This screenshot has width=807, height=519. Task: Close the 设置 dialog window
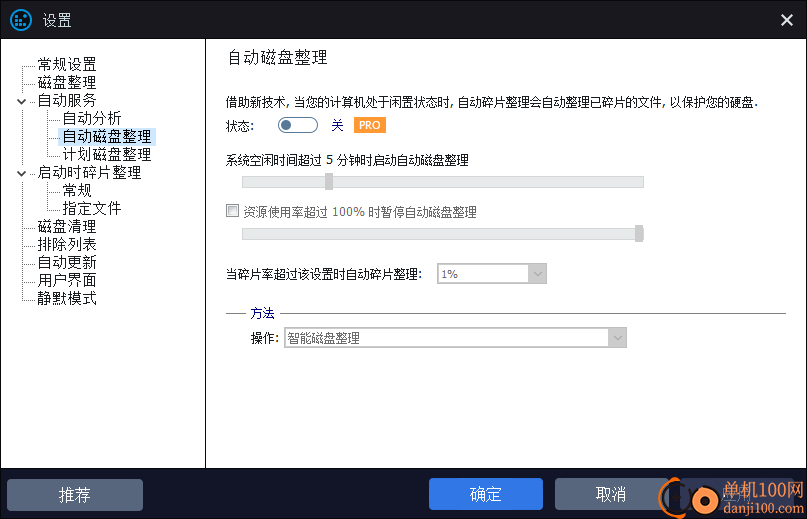[x=786, y=20]
